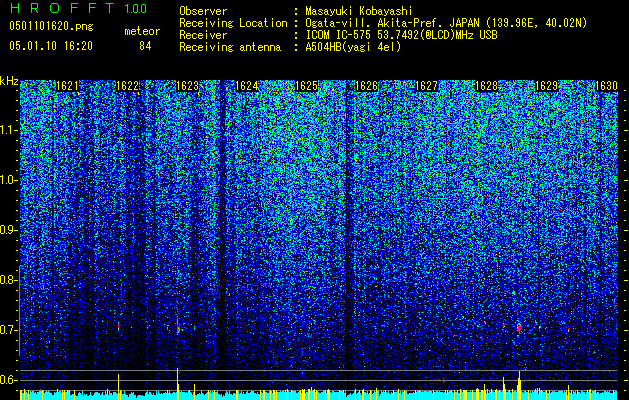Click version number 1.0.0
629x400 pixels.
tap(136, 9)
